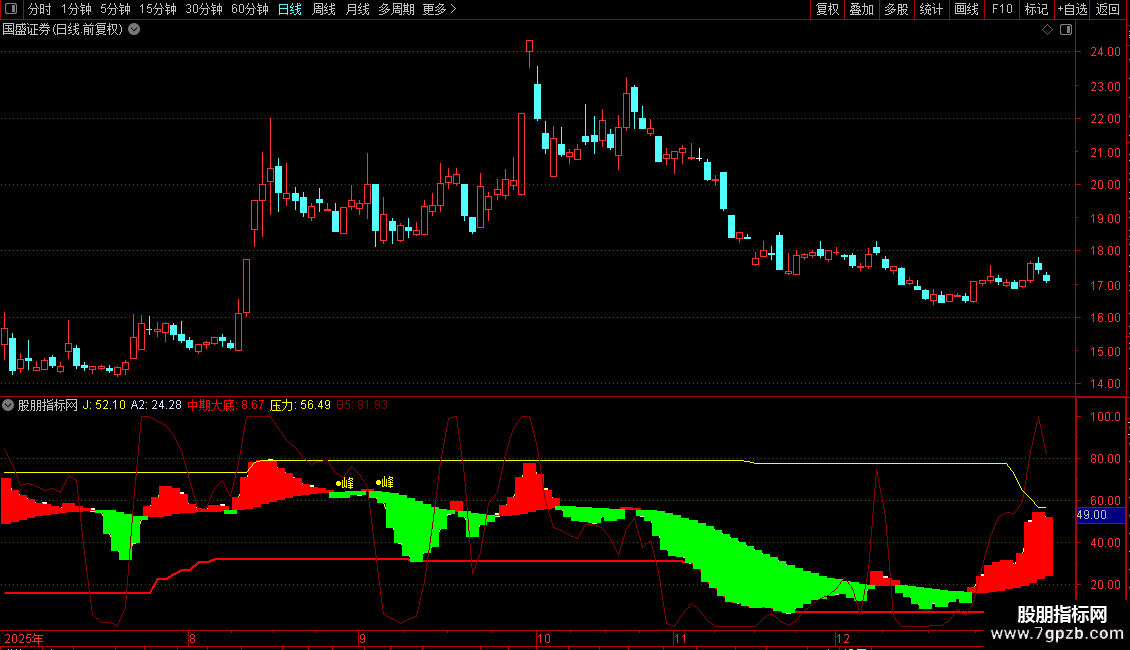Select the 日线 daily chart tab

click(290, 9)
